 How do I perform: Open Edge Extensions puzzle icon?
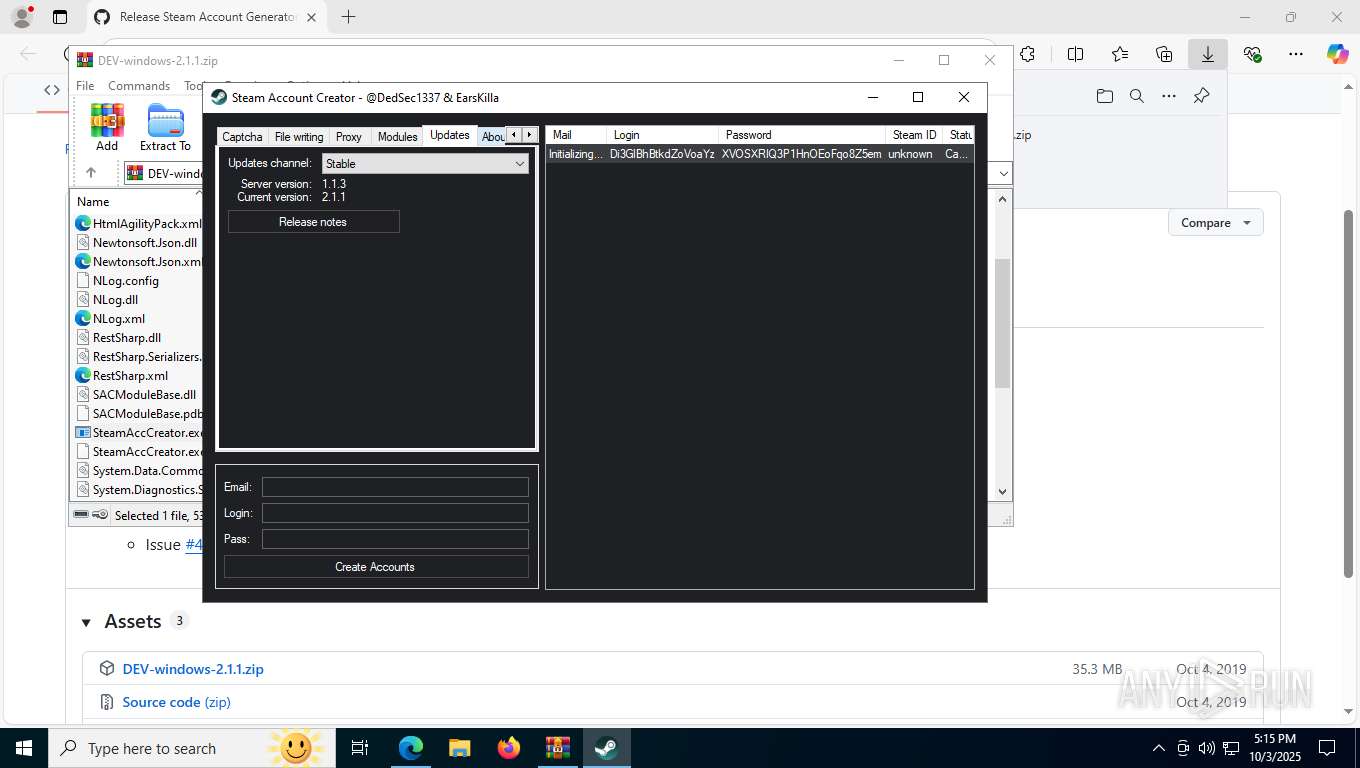tap(1027, 55)
